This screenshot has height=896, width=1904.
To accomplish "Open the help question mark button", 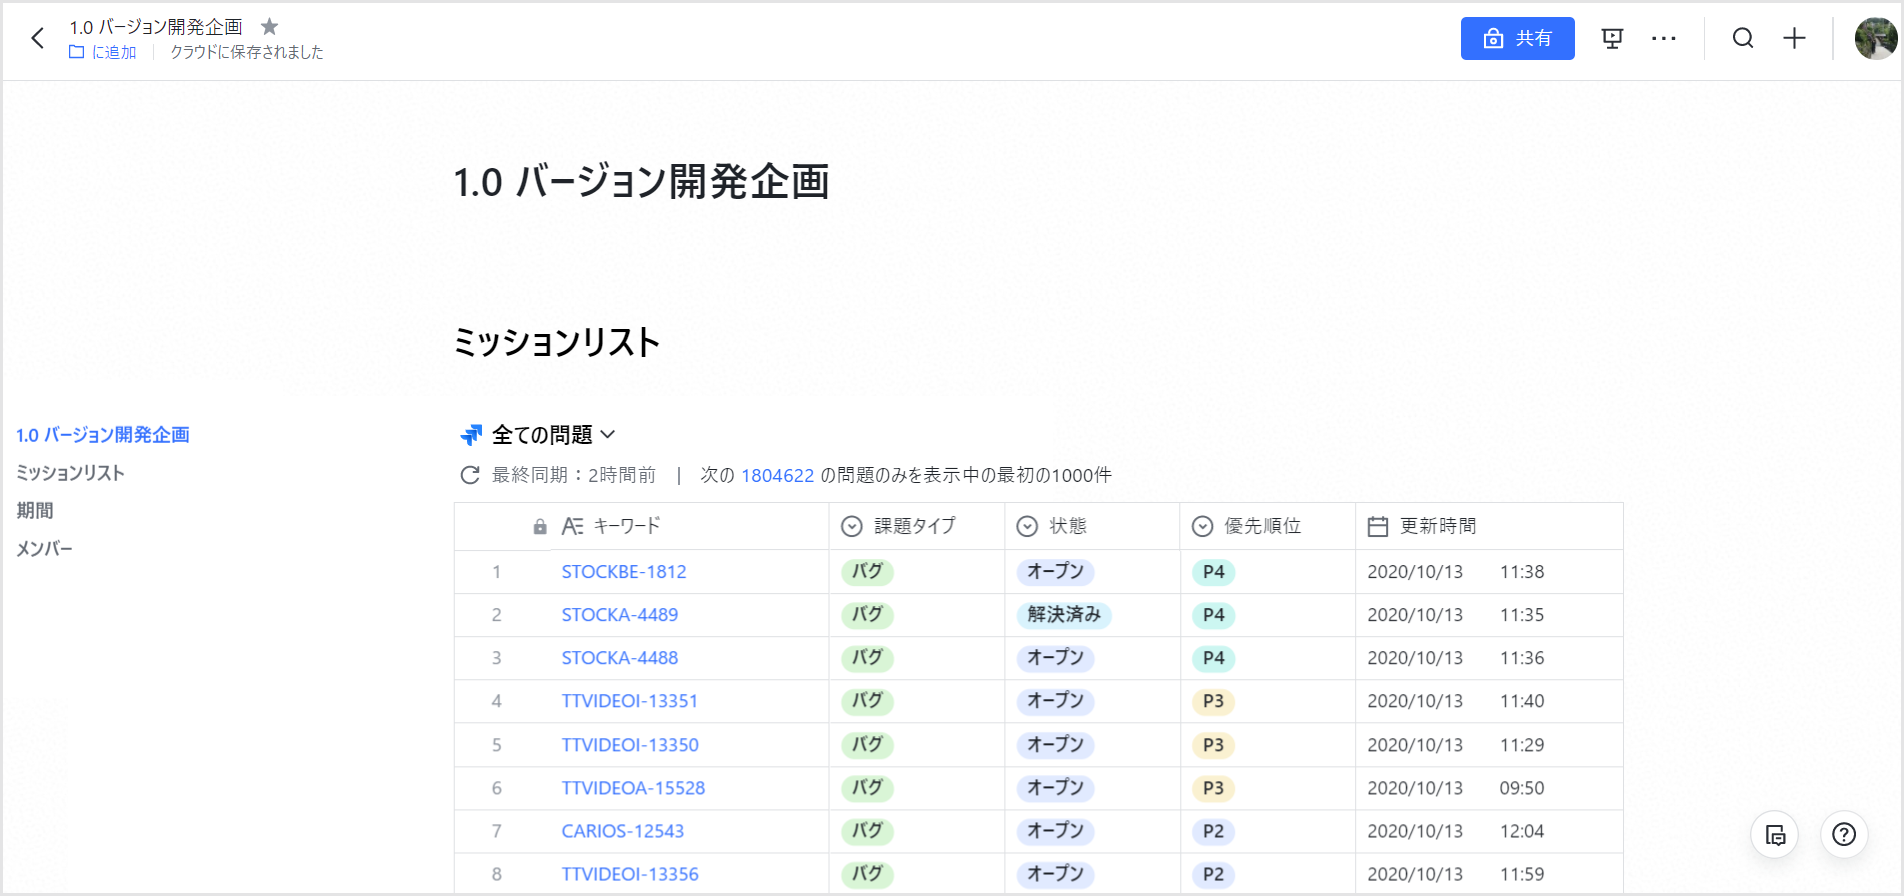I will tap(1844, 835).
